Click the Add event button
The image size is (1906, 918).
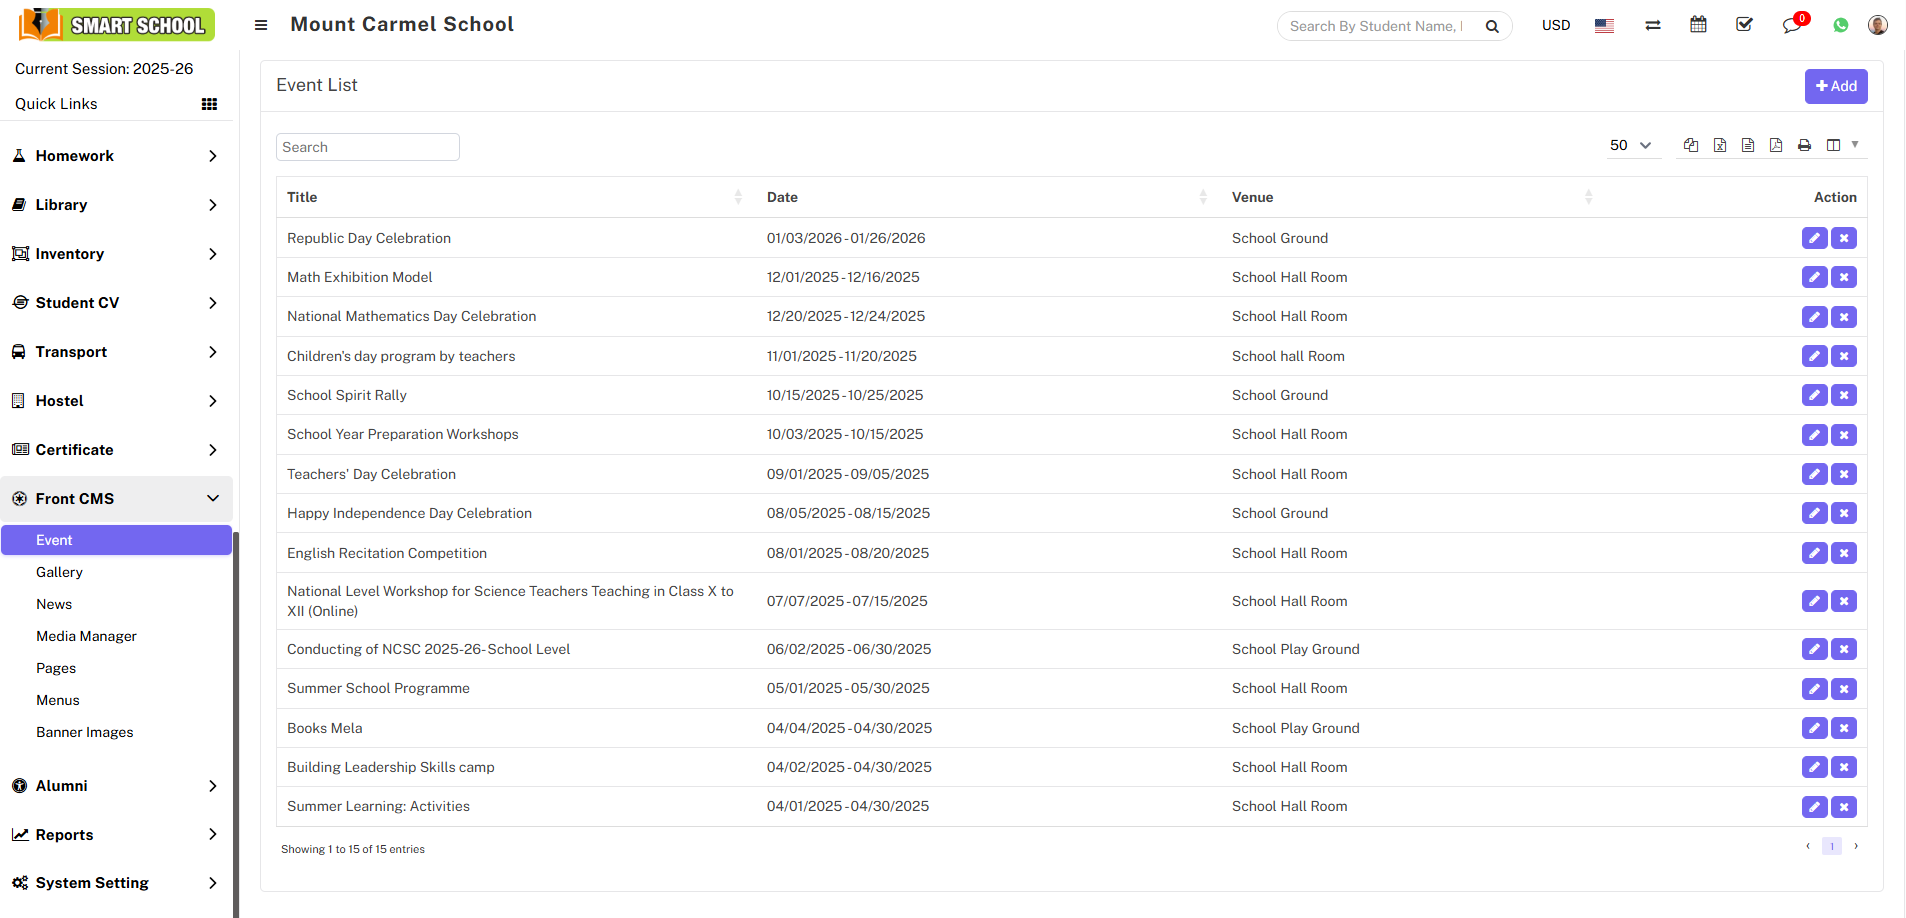(x=1835, y=86)
